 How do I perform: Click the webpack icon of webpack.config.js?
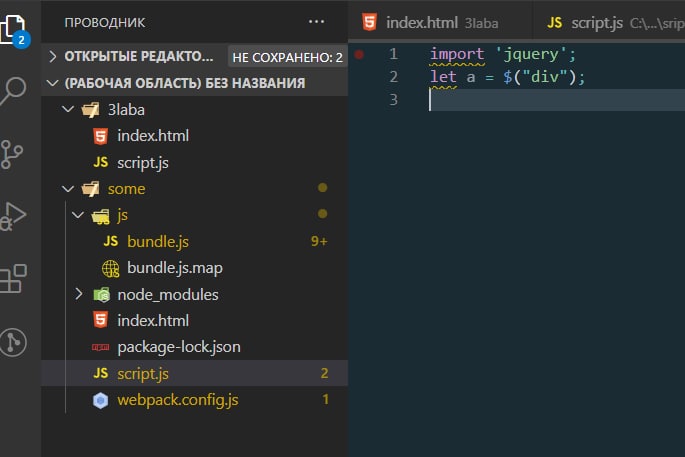100,400
